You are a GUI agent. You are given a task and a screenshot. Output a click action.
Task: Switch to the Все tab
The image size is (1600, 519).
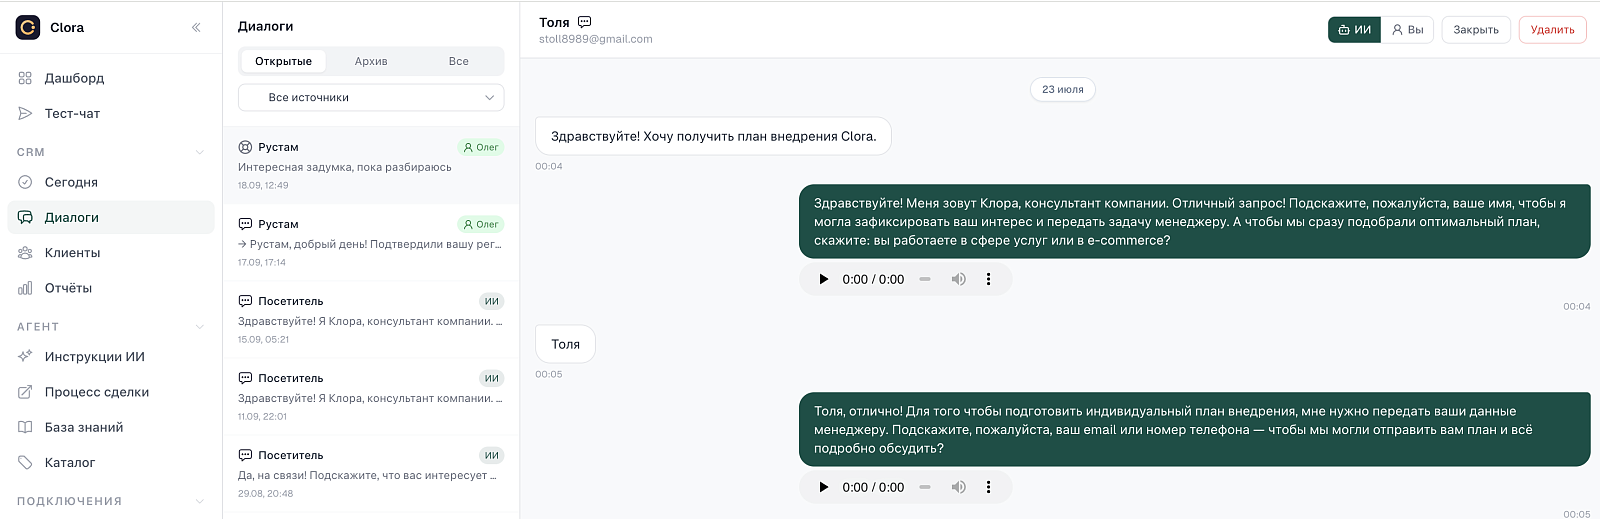(x=459, y=61)
